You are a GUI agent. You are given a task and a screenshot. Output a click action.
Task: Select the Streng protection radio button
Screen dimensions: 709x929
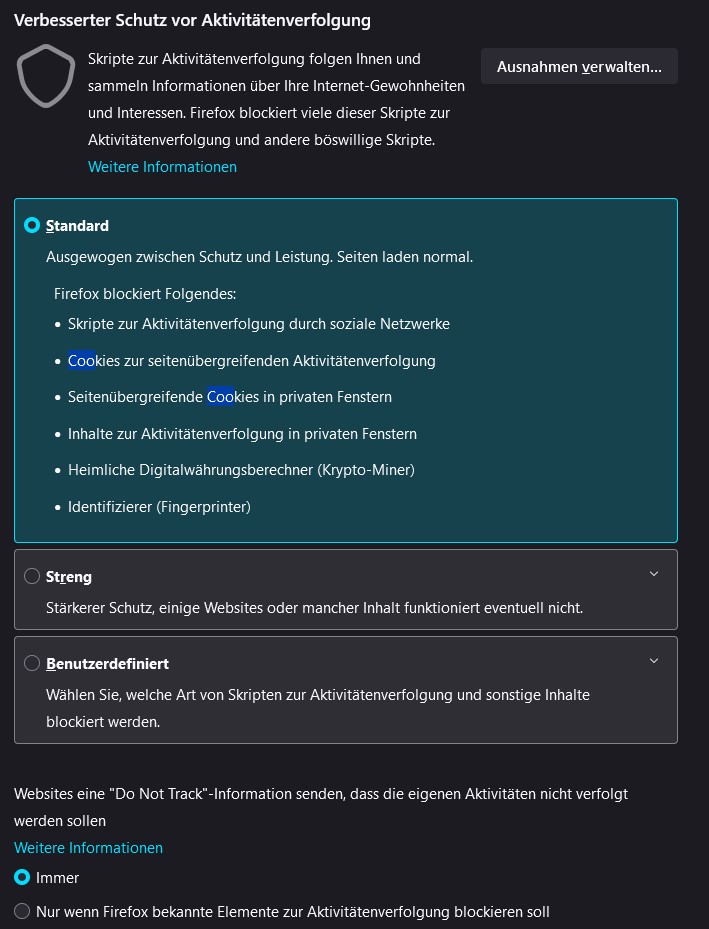[x=32, y=576]
